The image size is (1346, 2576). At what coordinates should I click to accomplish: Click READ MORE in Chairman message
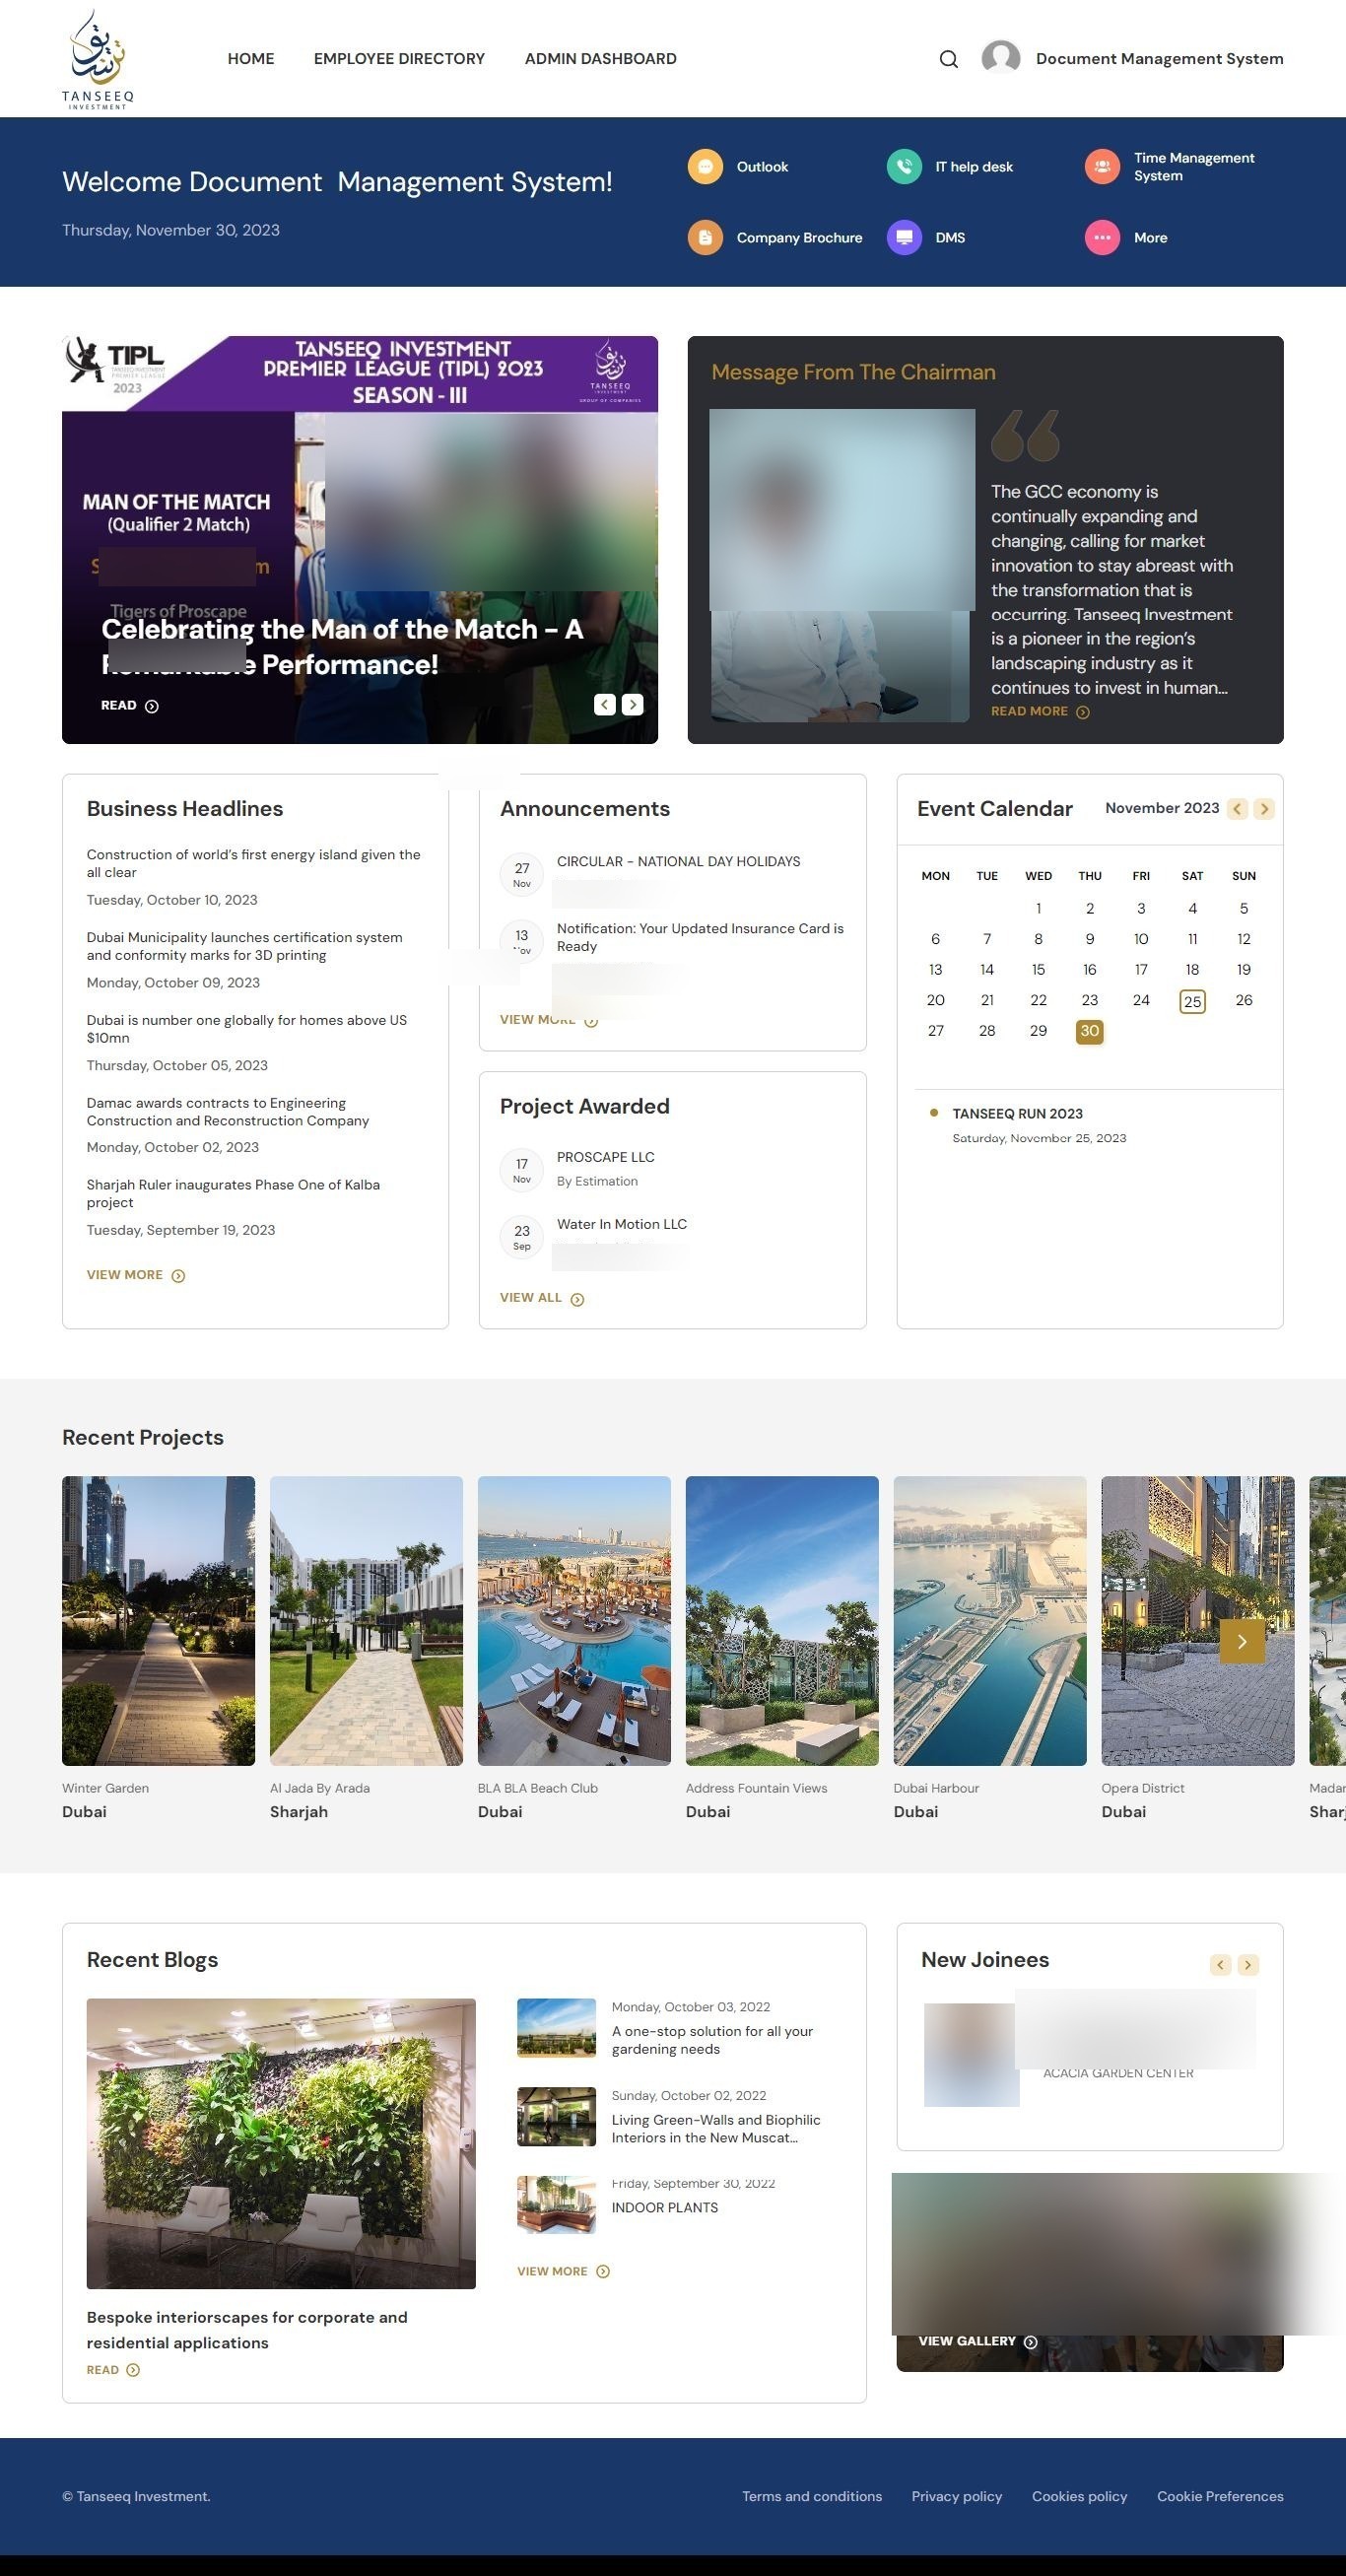pyautogui.click(x=1040, y=712)
